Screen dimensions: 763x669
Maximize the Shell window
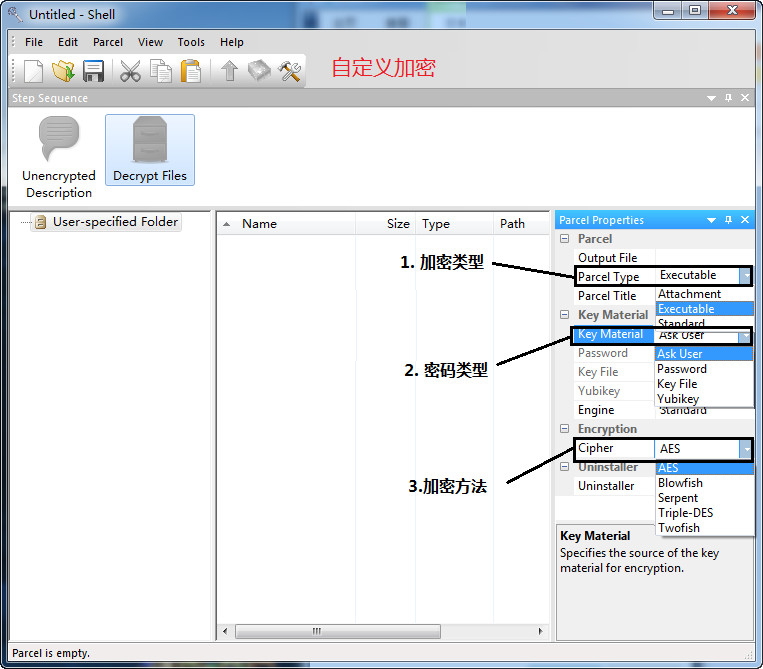[695, 10]
